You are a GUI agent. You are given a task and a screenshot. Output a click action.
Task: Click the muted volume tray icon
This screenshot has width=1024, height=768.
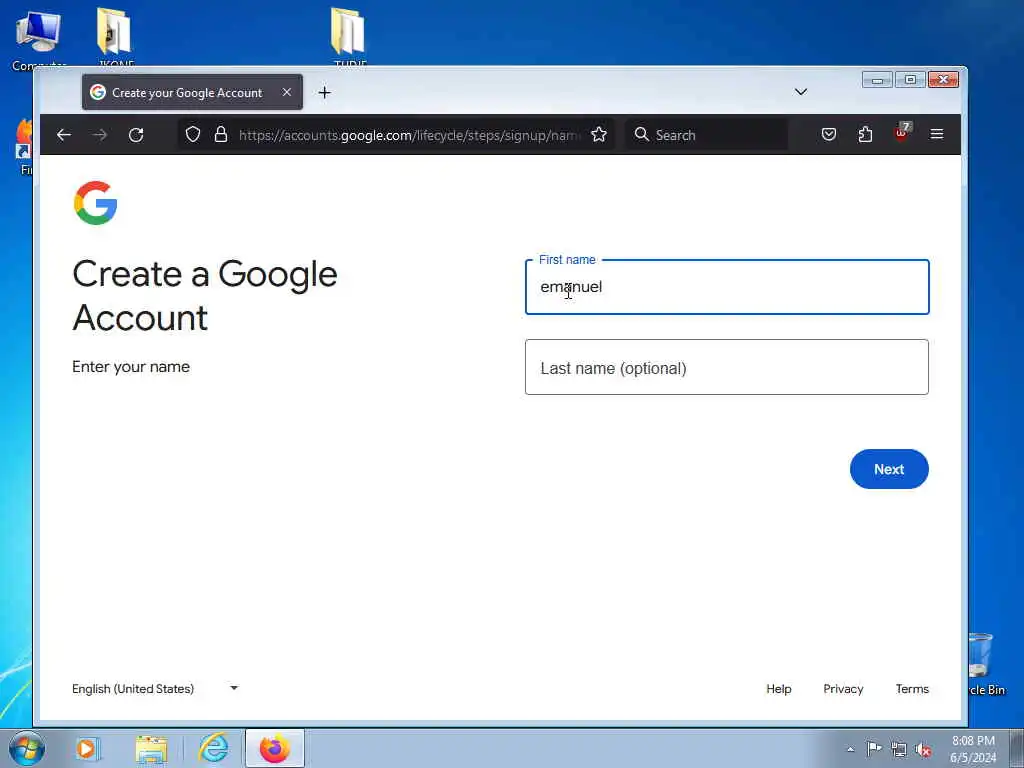pos(923,750)
